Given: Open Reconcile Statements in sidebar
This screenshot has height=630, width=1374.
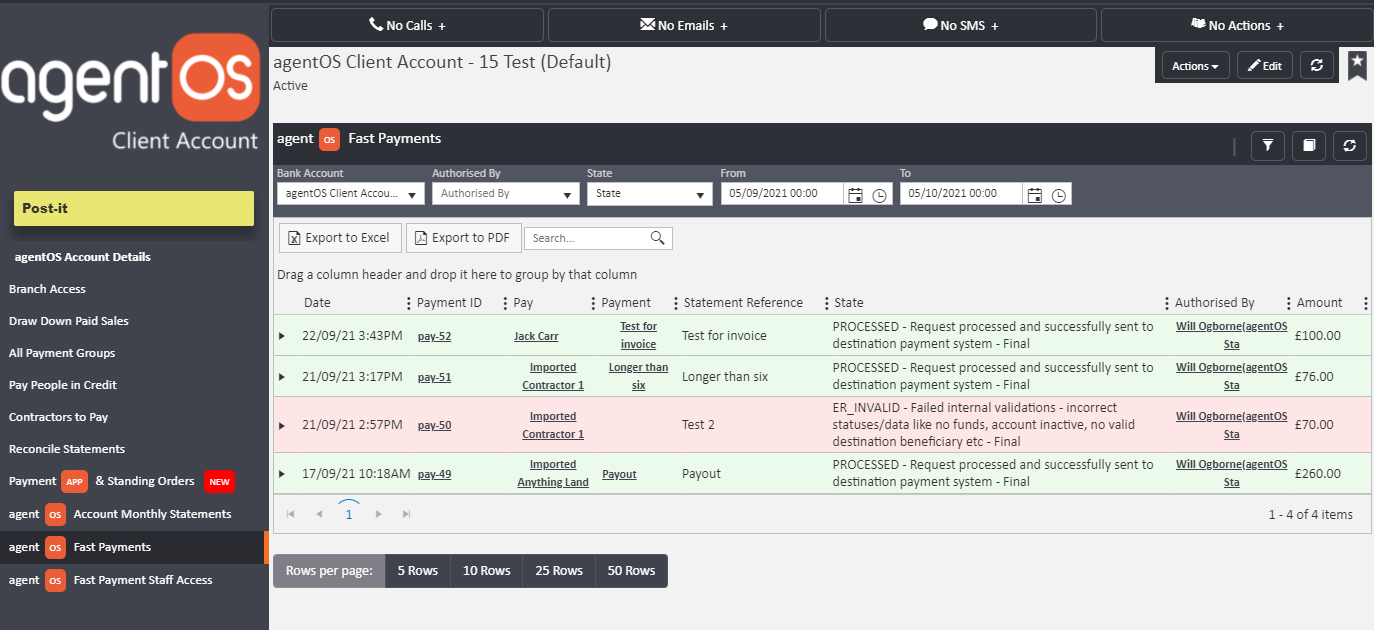Looking at the screenshot, I should tap(67, 449).
